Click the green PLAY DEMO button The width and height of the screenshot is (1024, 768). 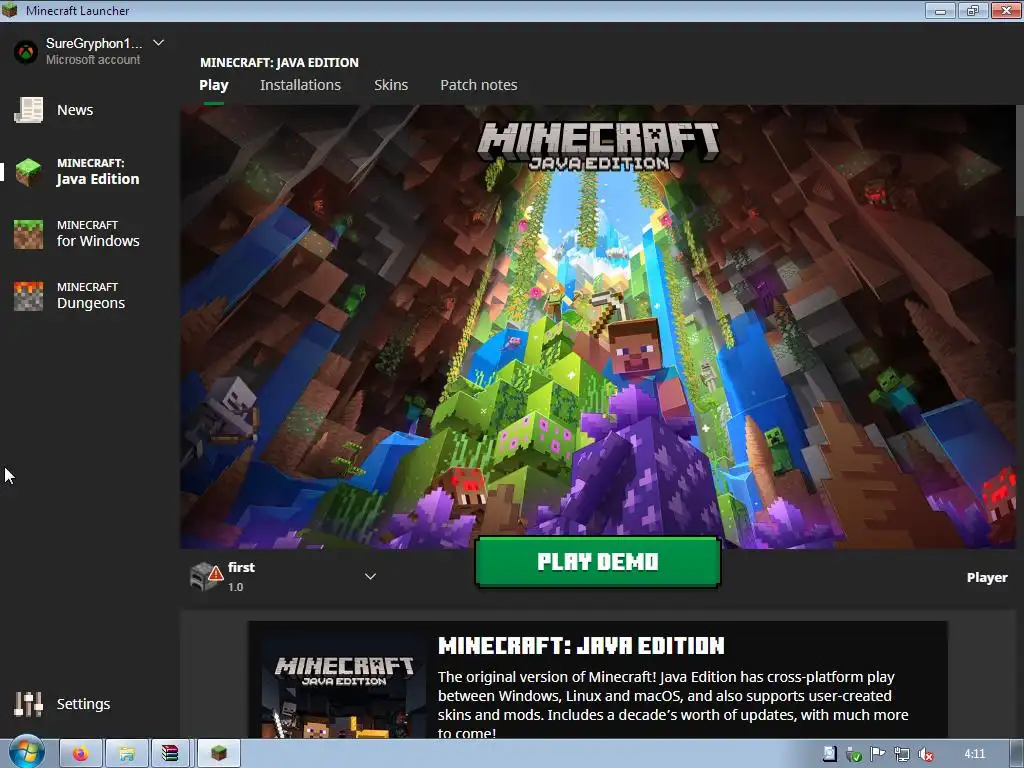tap(598, 562)
